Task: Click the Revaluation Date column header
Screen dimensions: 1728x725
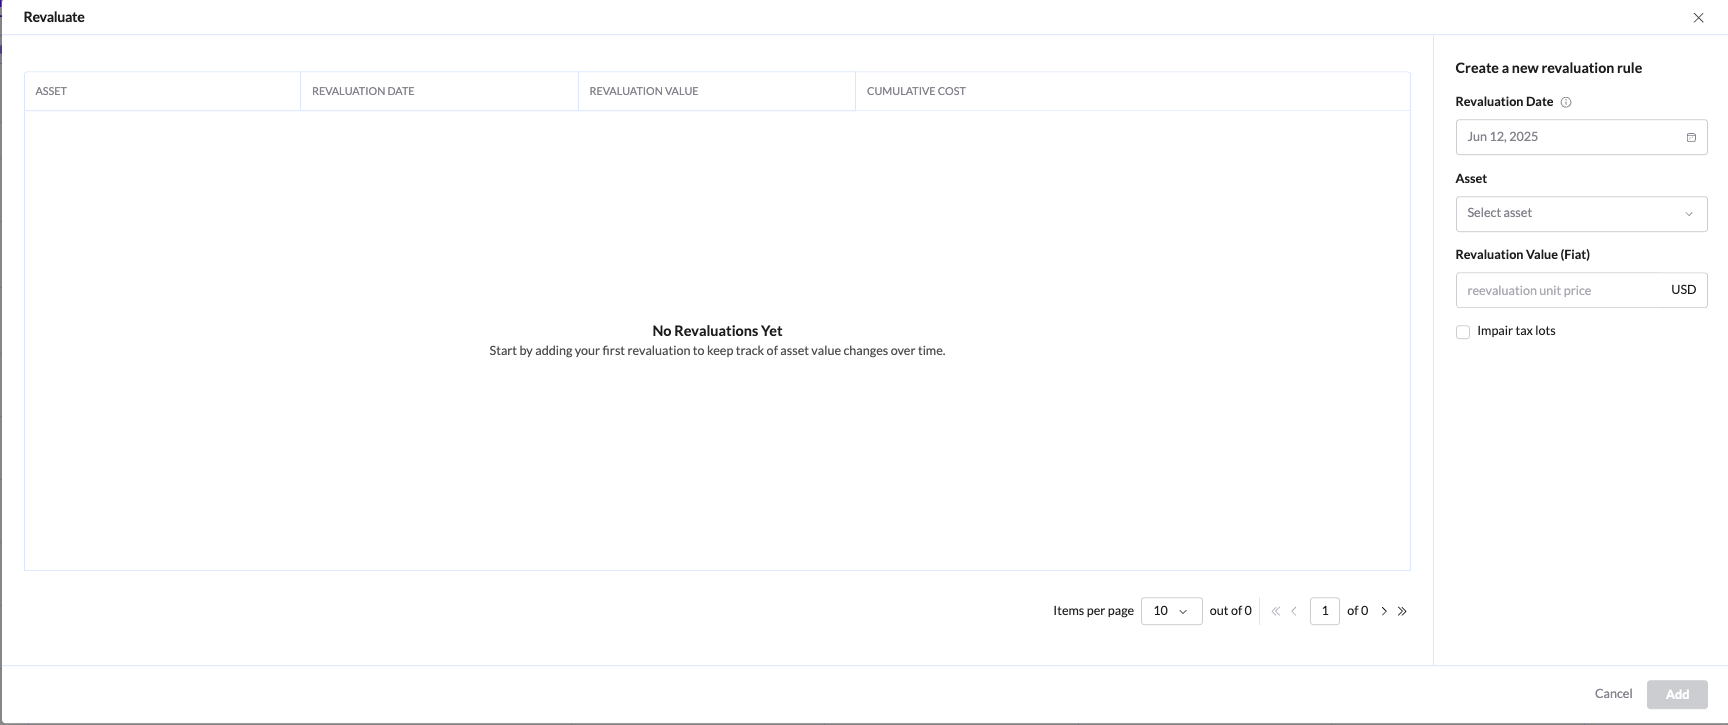Action: (363, 91)
